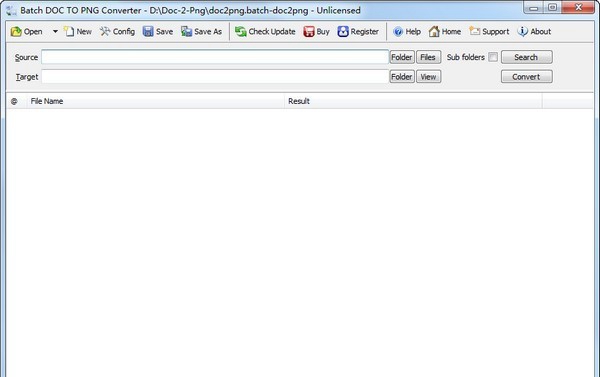Select source Files button
The height and width of the screenshot is (377, 600).
(x=428, y=57)
